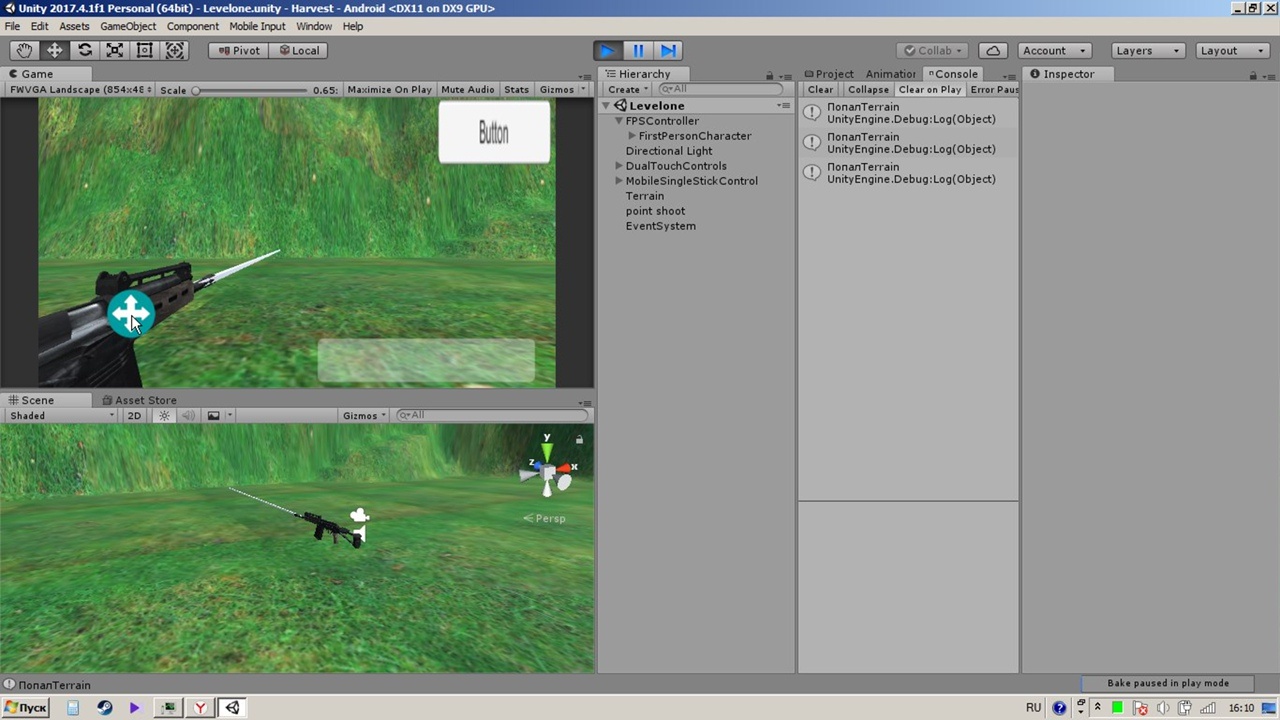
Task: Switch to the Animation tab
Action: point(890,74)
